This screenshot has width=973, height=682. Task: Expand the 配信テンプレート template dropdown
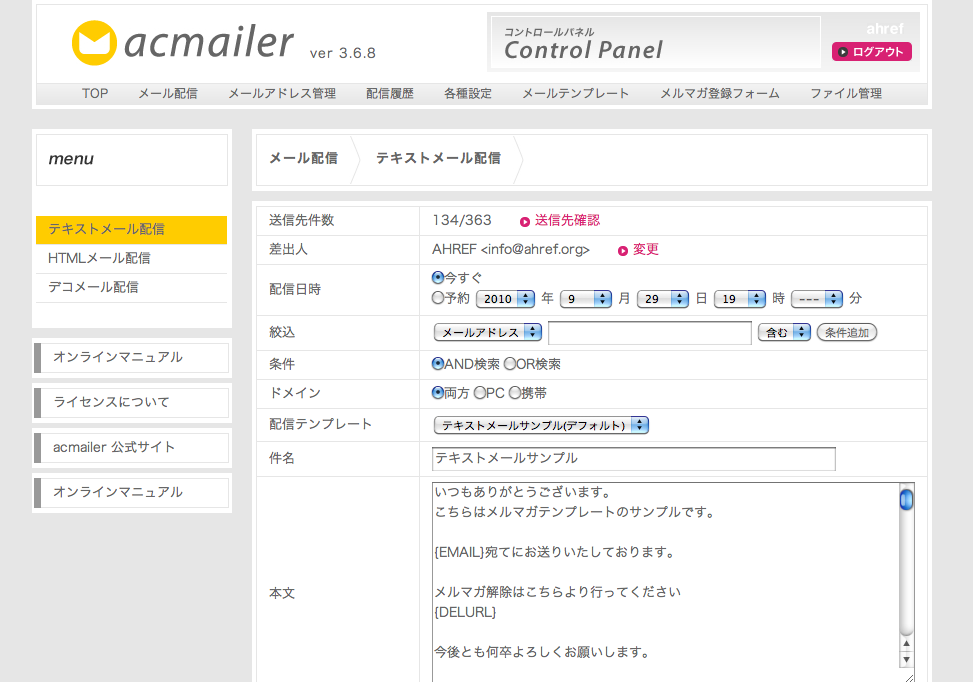541,425
